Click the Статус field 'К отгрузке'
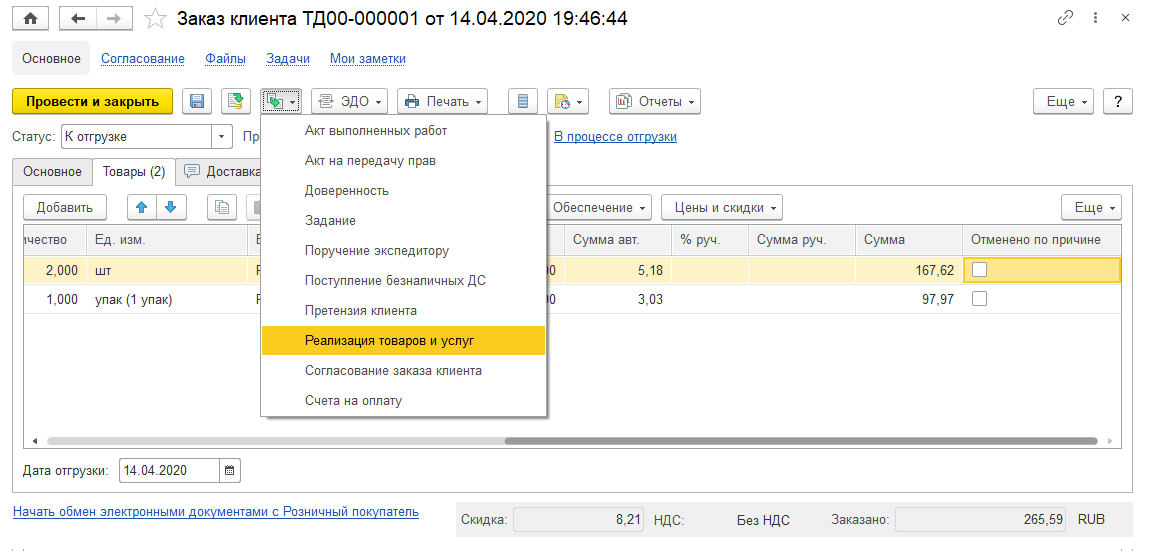1152x551 pixels. (137, 137)
